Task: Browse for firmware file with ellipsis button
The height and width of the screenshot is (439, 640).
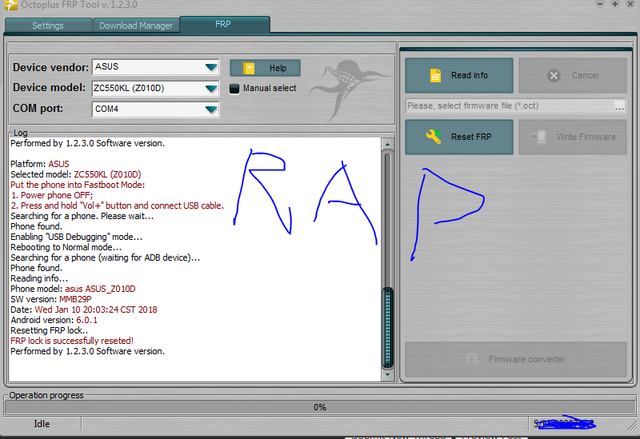Action: 619,106
